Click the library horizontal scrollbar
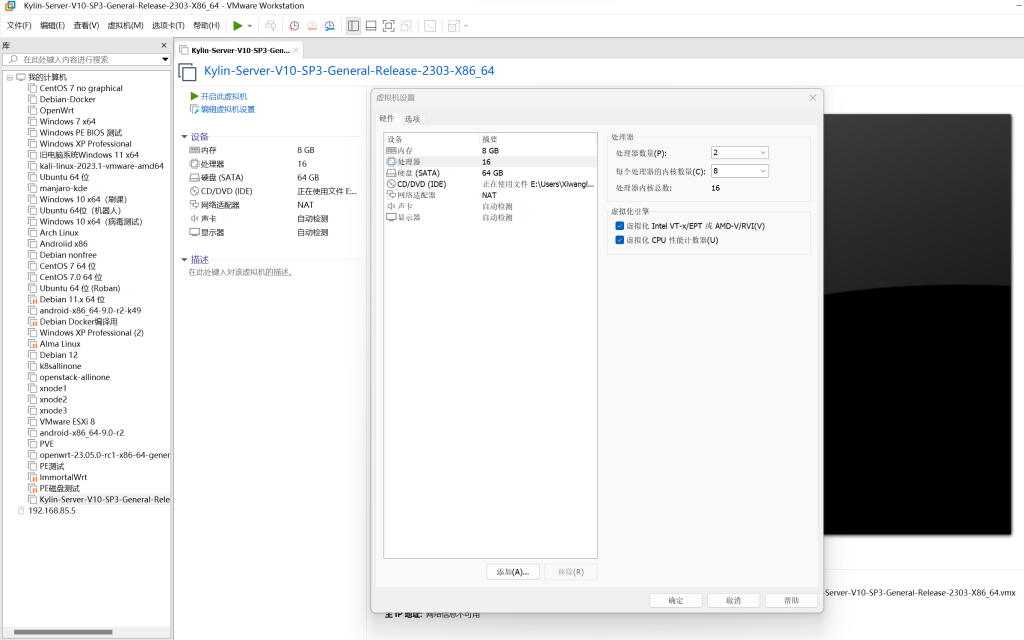The height and width of the screenshot is (640, 1024). click(x=63, y=632)
